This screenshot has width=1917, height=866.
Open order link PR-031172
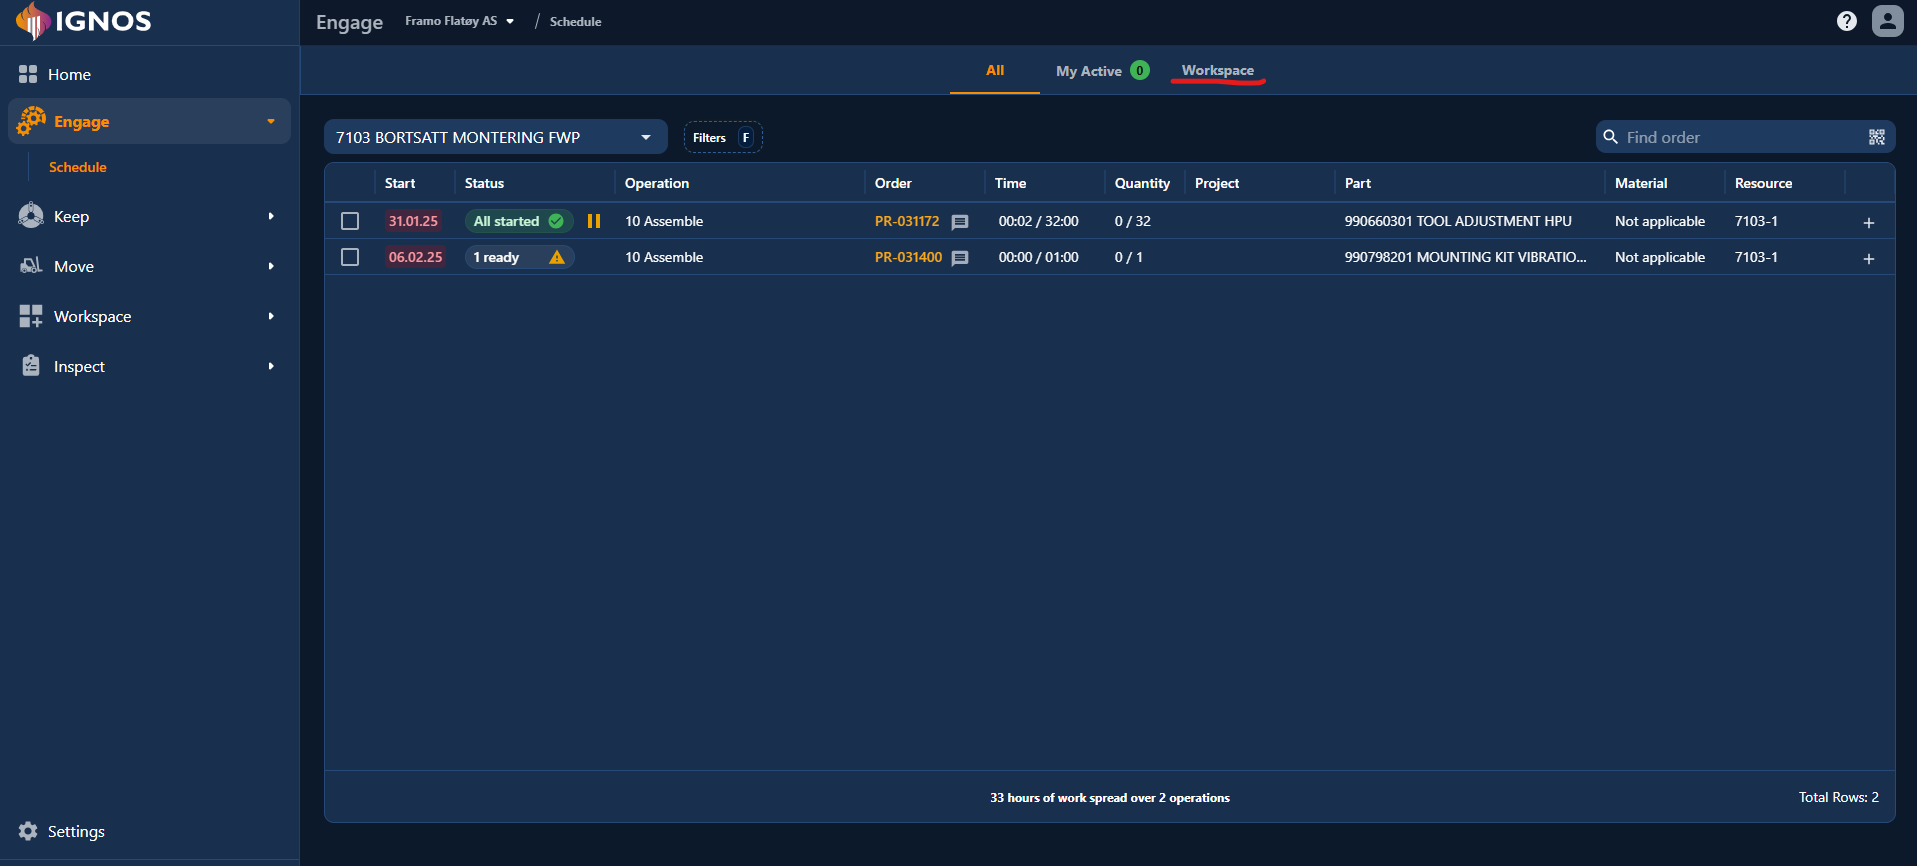[906, 221]
